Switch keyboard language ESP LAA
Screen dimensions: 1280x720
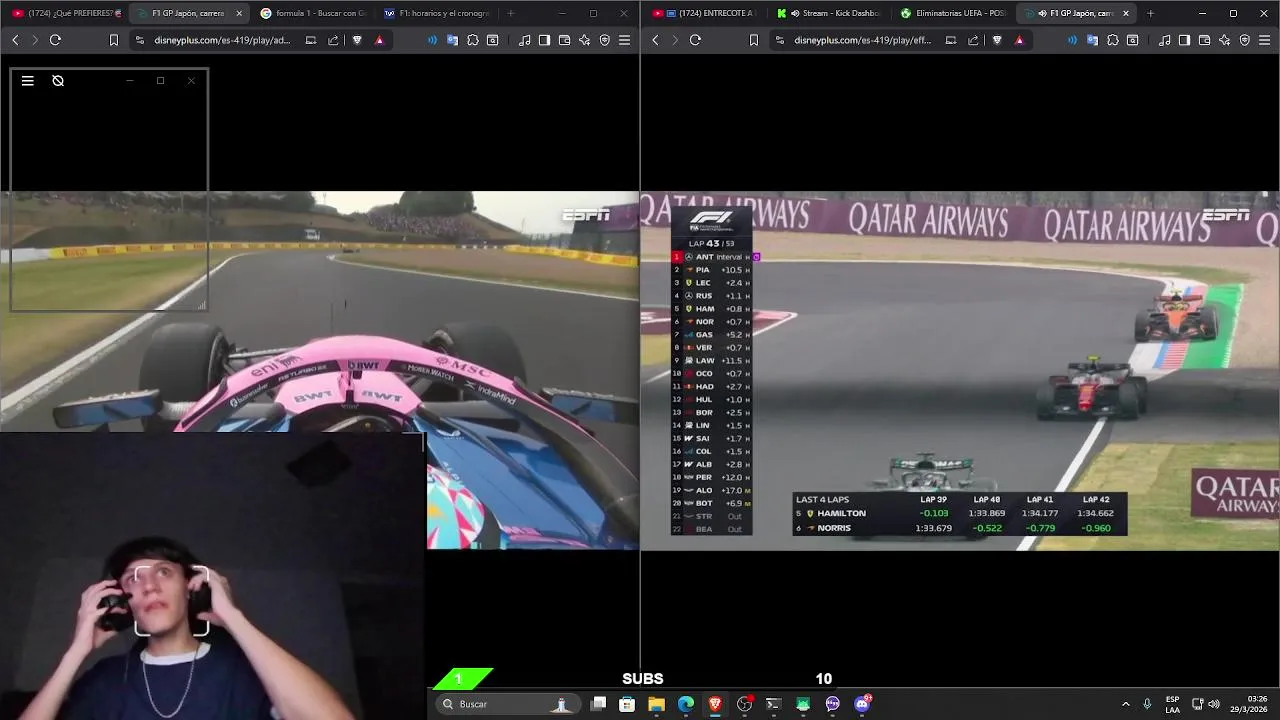[x=1172, y=704]
